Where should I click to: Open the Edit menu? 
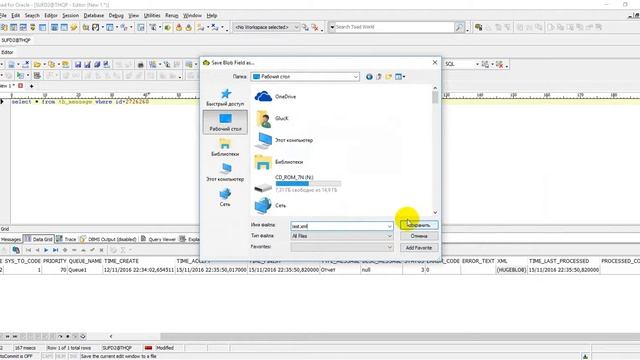[x=16, y=16]
